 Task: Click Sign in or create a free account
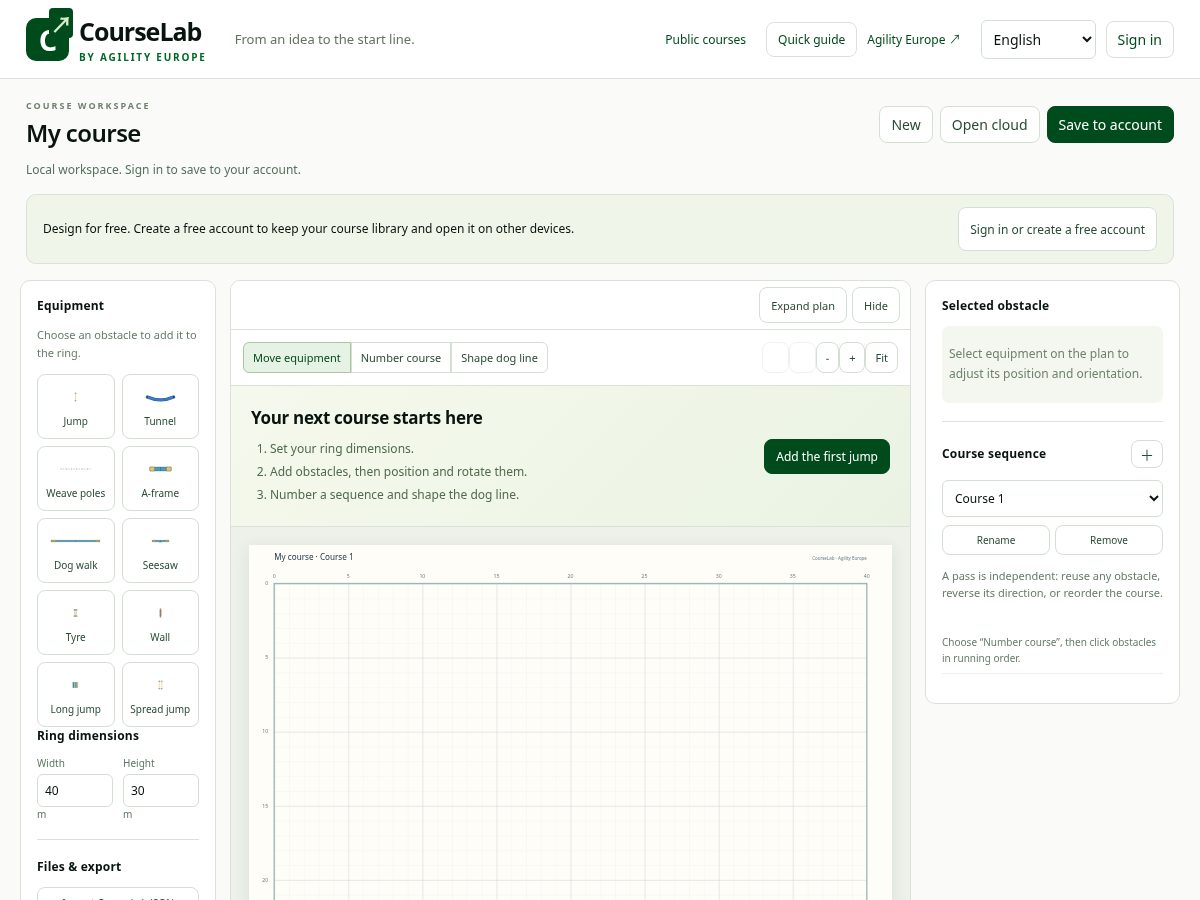tap(1057, 229)
